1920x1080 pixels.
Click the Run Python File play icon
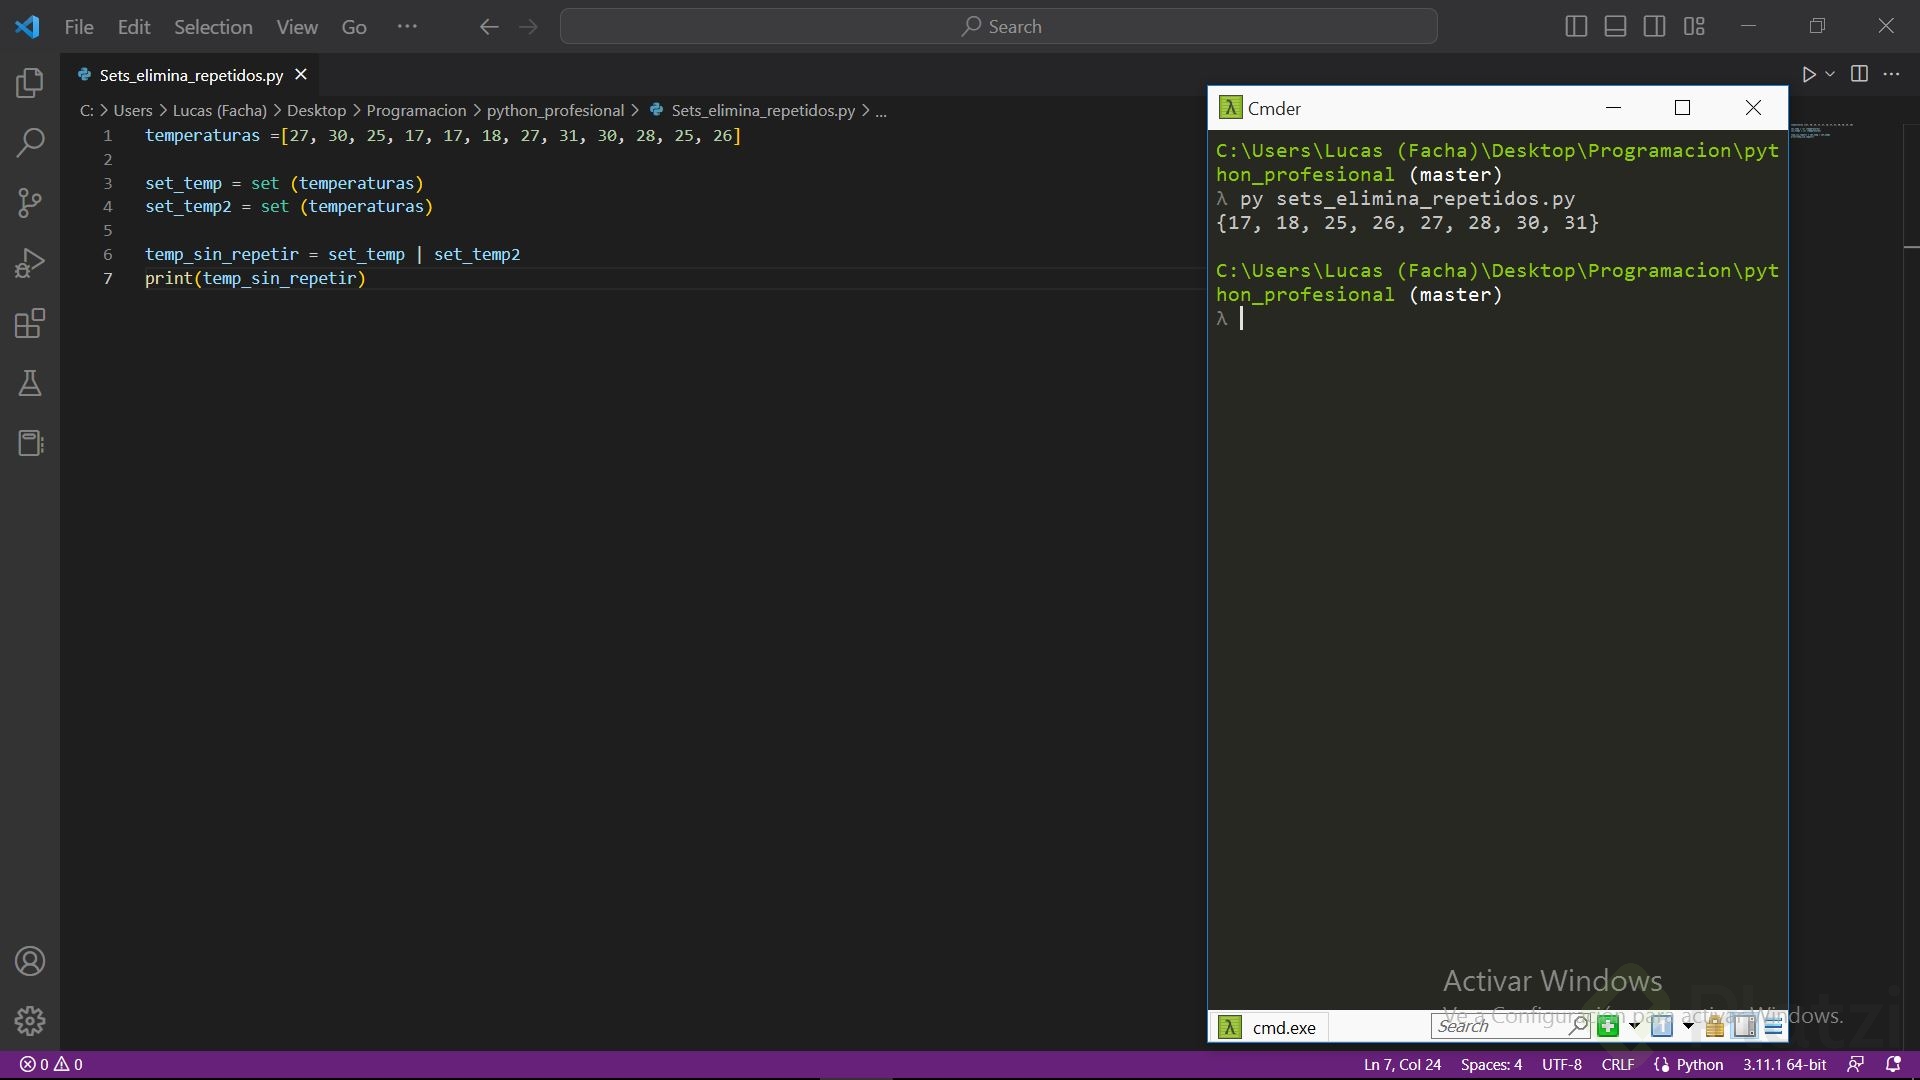1808,74
